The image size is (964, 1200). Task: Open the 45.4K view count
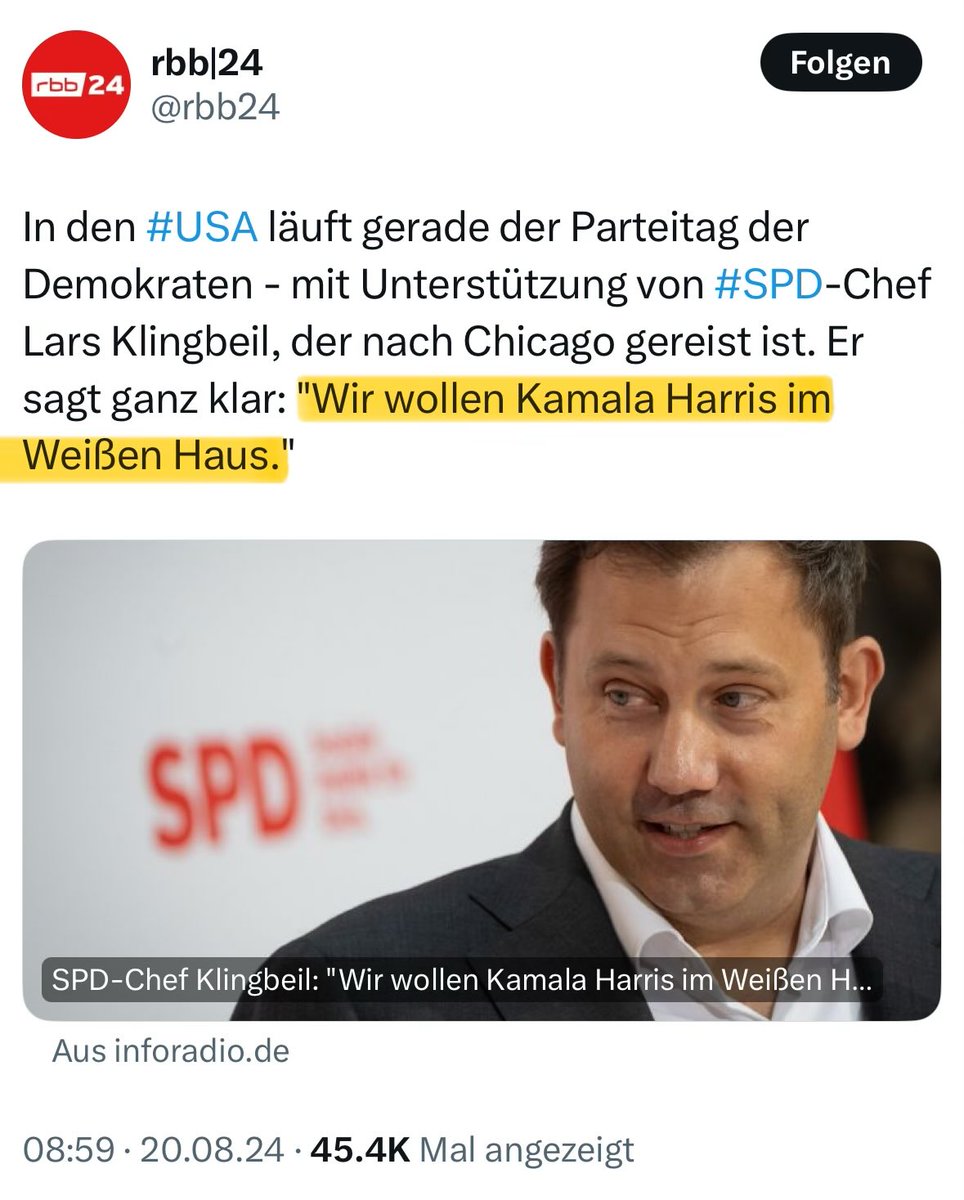(361, 1150)
